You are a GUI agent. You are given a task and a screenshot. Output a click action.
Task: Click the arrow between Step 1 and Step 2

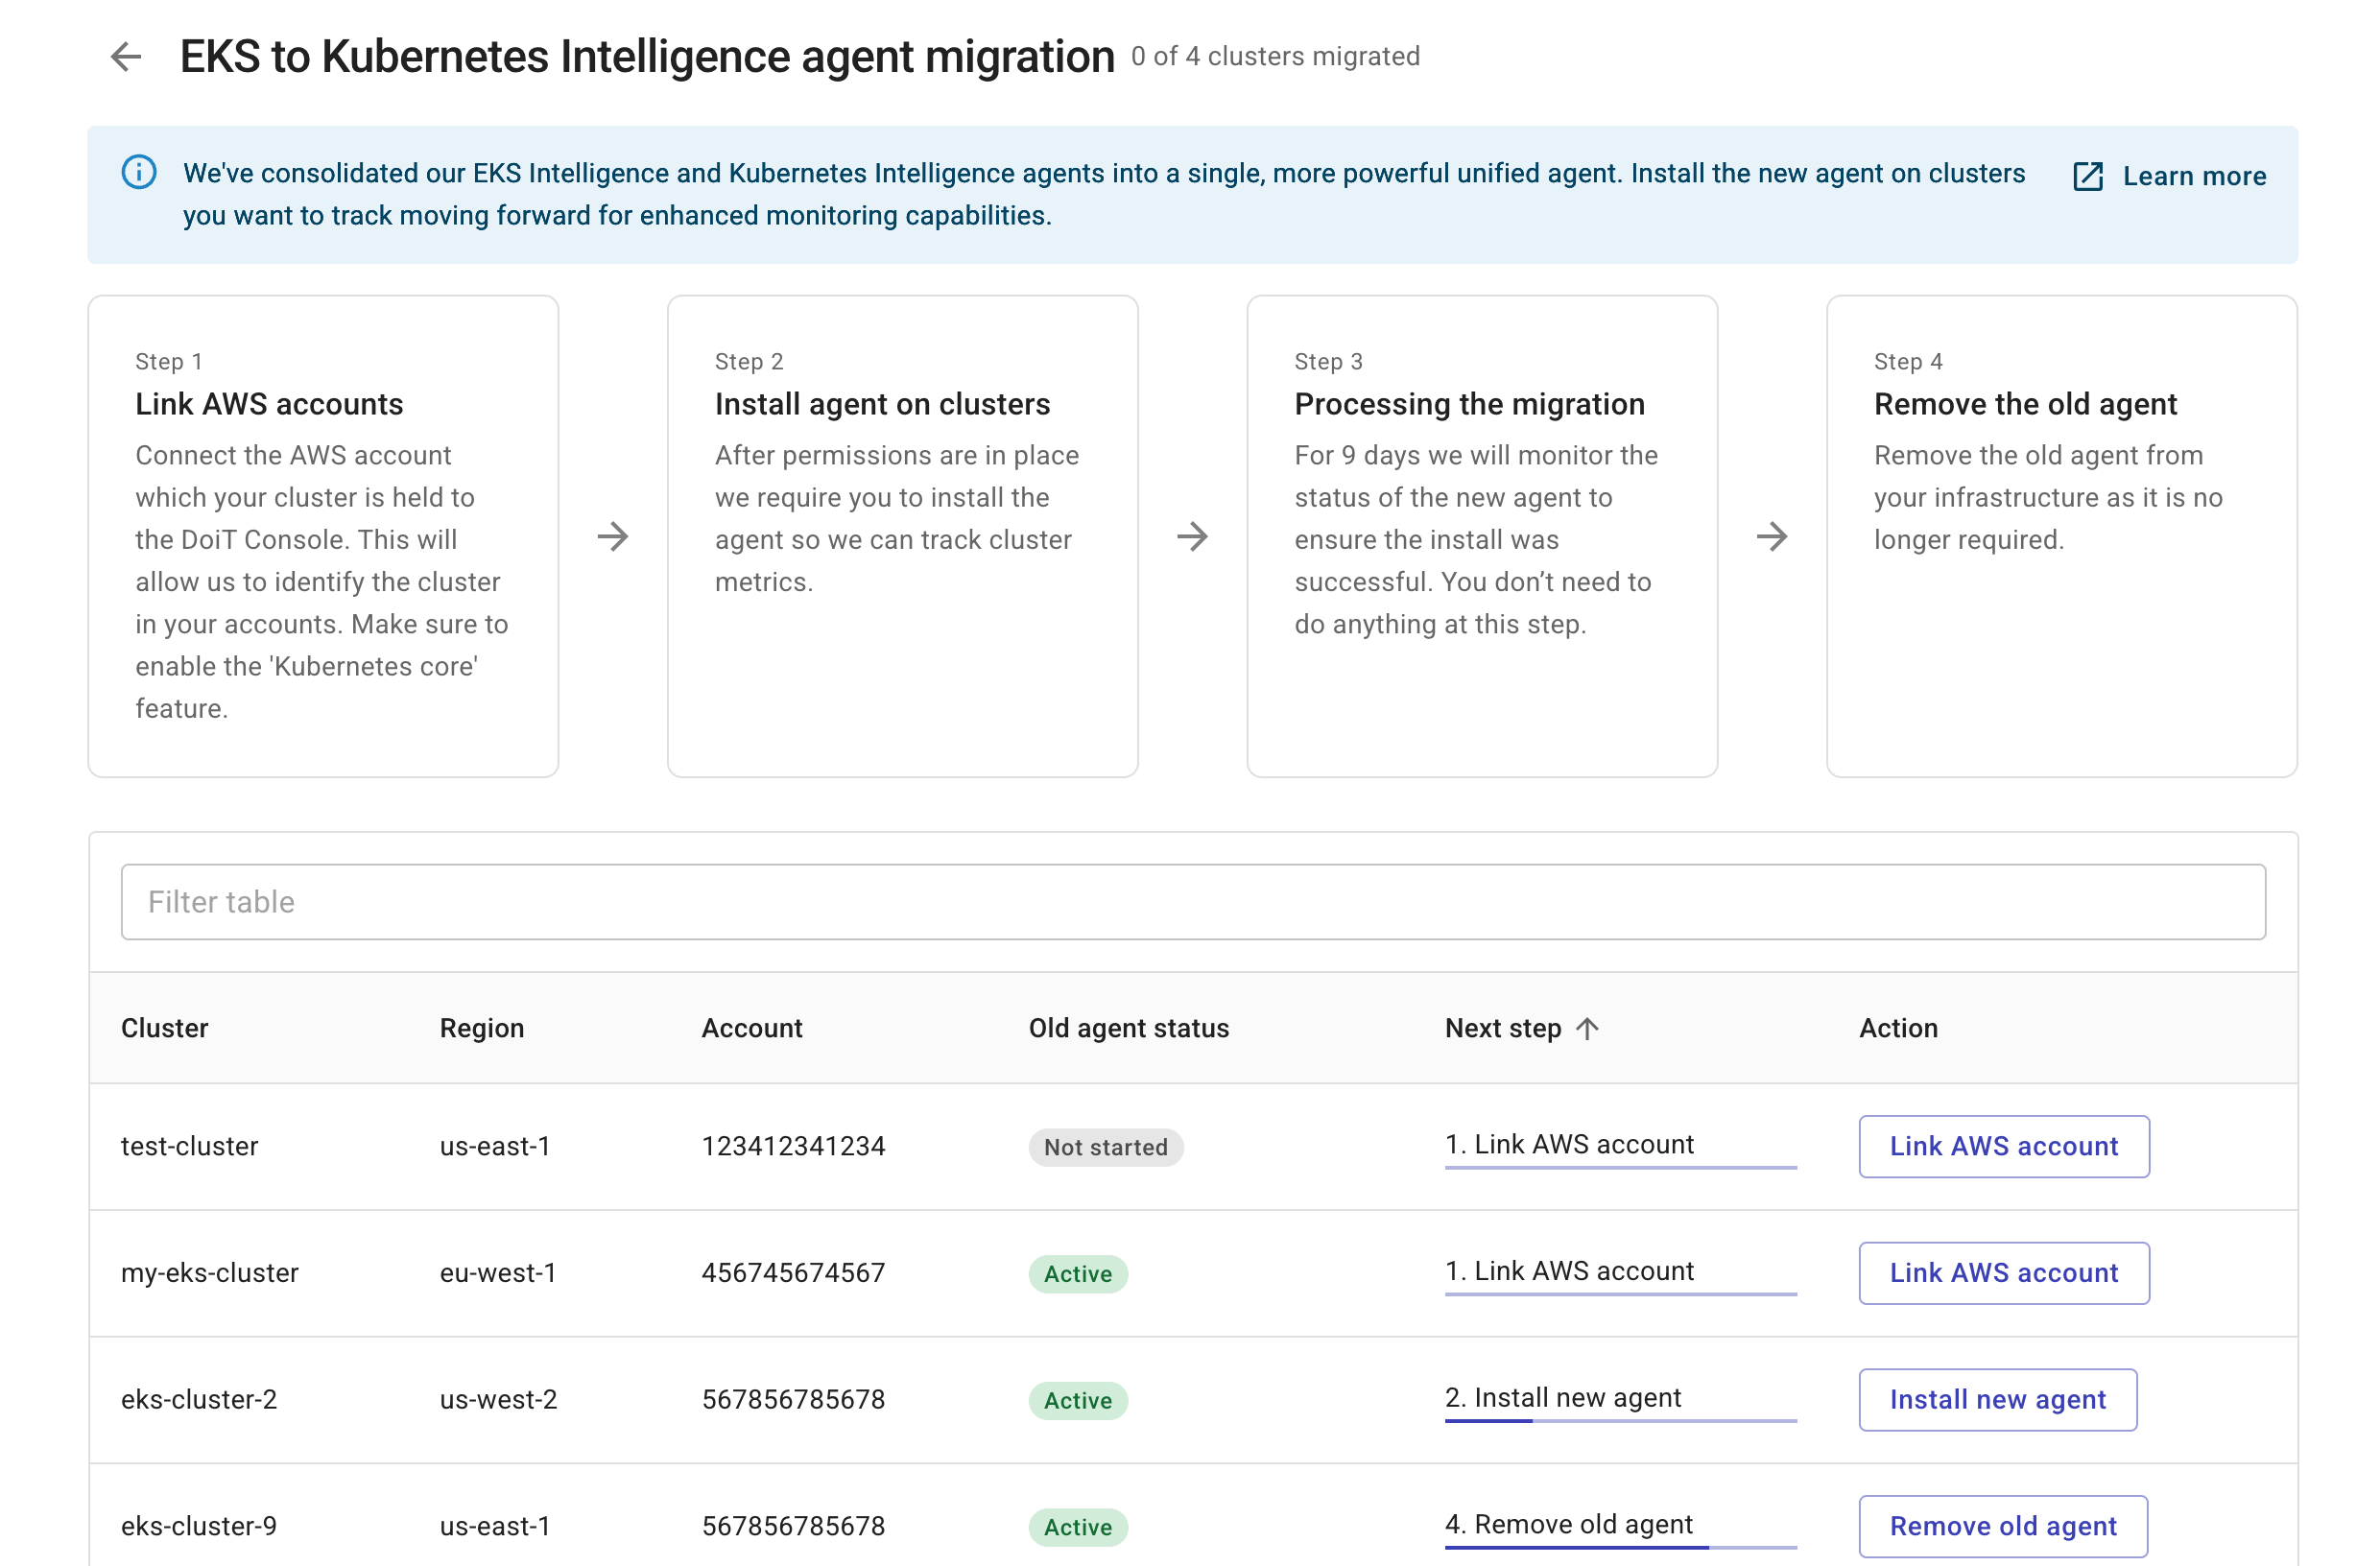click(615, 537)
